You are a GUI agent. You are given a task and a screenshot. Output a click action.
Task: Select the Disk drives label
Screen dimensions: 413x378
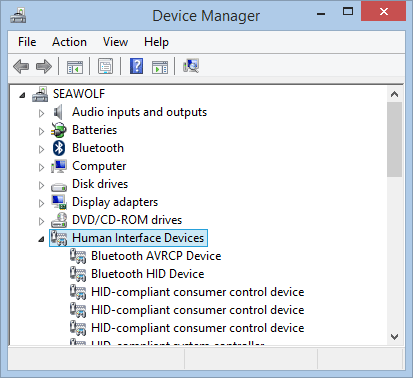tap(100, 184)
